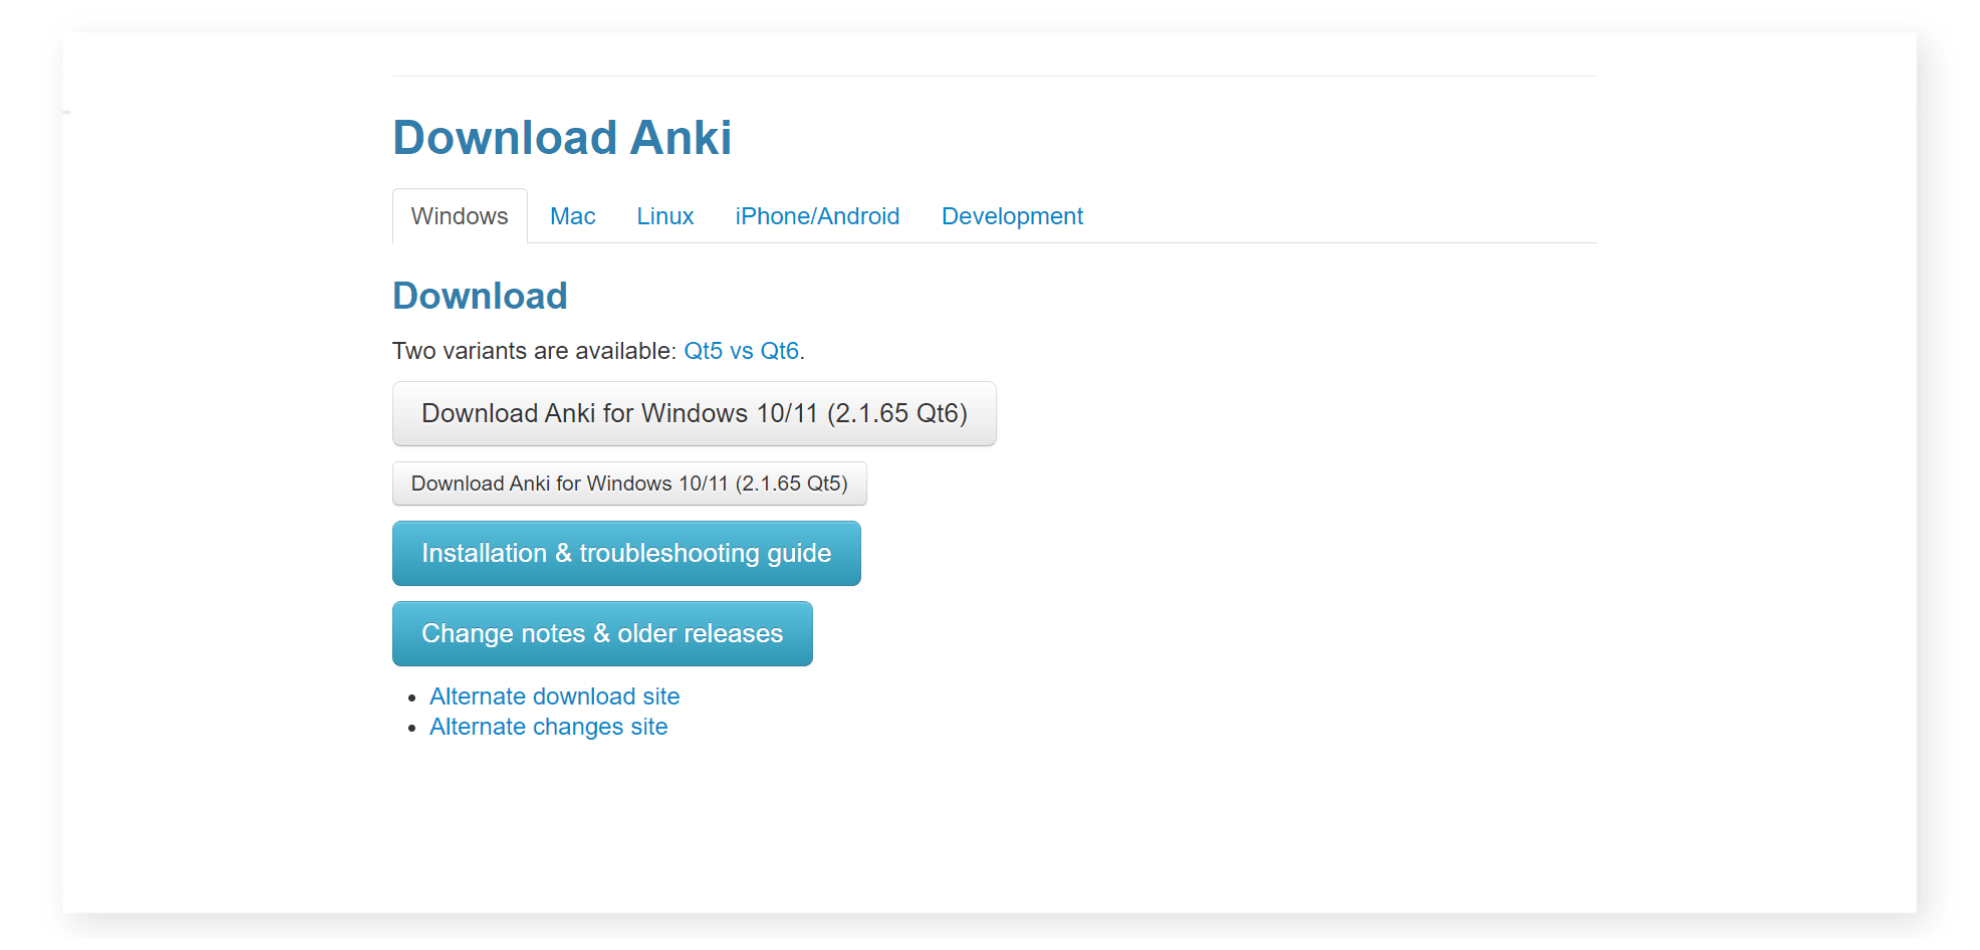Image resolution: width=1980 pixels, height=950 pixels.
Task: Visit the Alternate download site link
Action: point(554,696)
